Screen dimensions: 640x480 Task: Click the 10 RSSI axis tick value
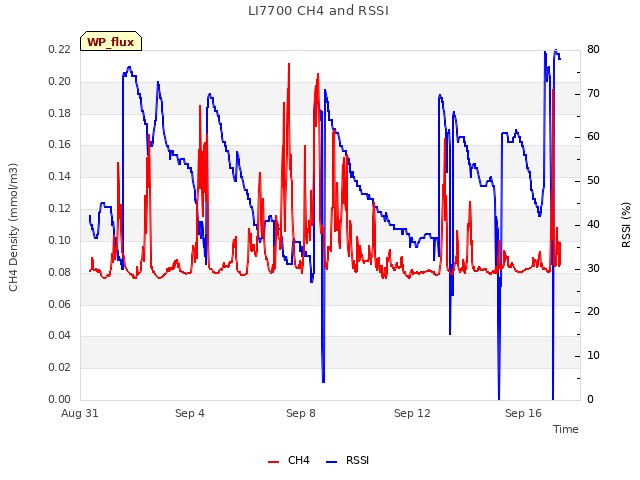[x=593, y=356]
